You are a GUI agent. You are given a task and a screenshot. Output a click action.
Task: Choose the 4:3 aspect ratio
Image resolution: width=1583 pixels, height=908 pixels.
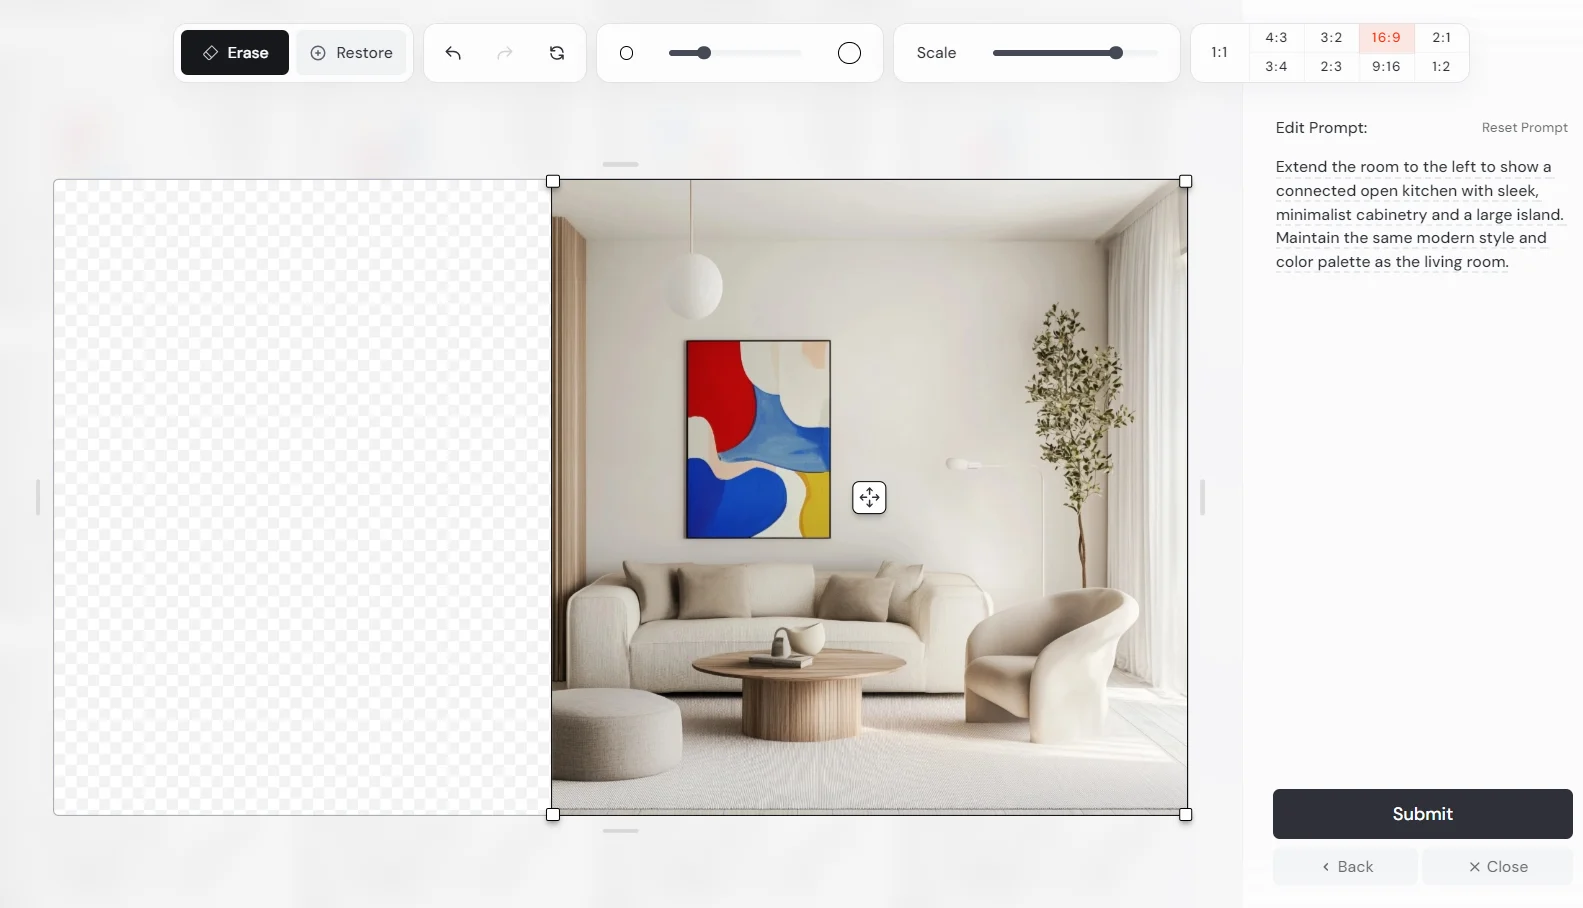click(1276, 38)
